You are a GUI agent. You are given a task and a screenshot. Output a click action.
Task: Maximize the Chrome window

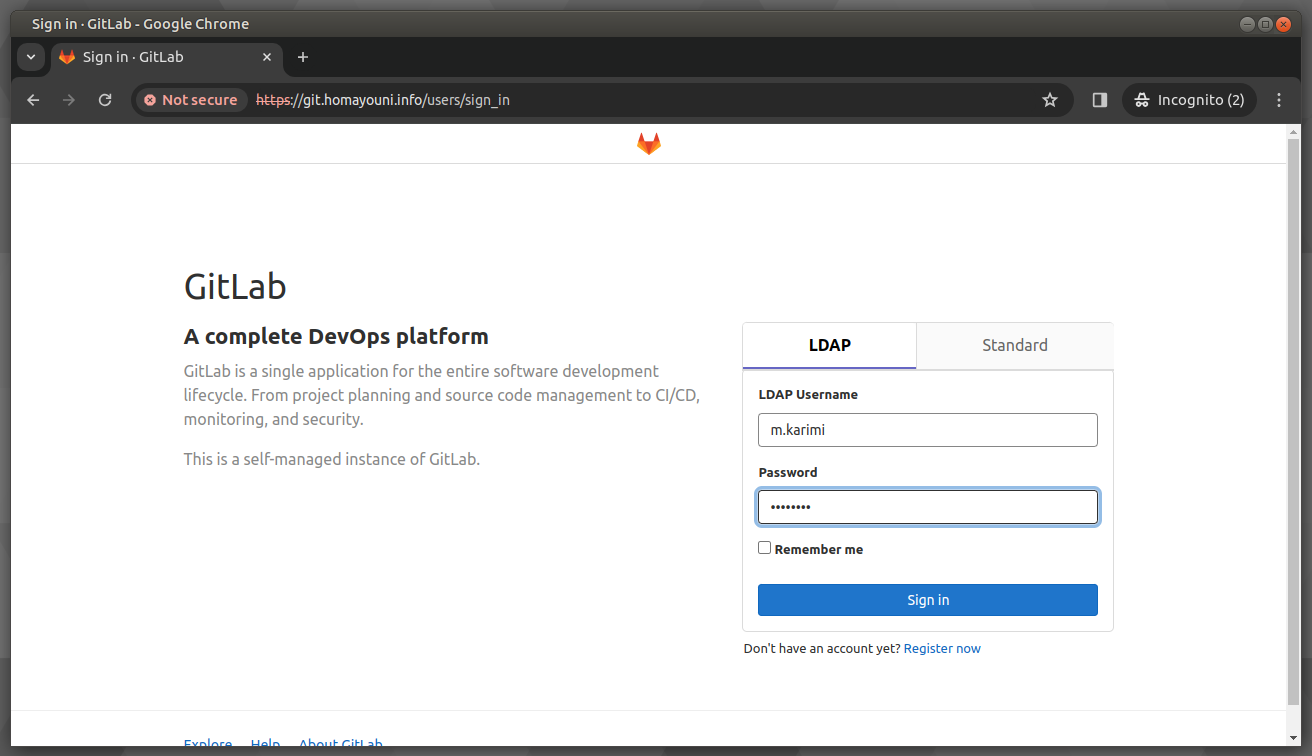click(1265, 23)
